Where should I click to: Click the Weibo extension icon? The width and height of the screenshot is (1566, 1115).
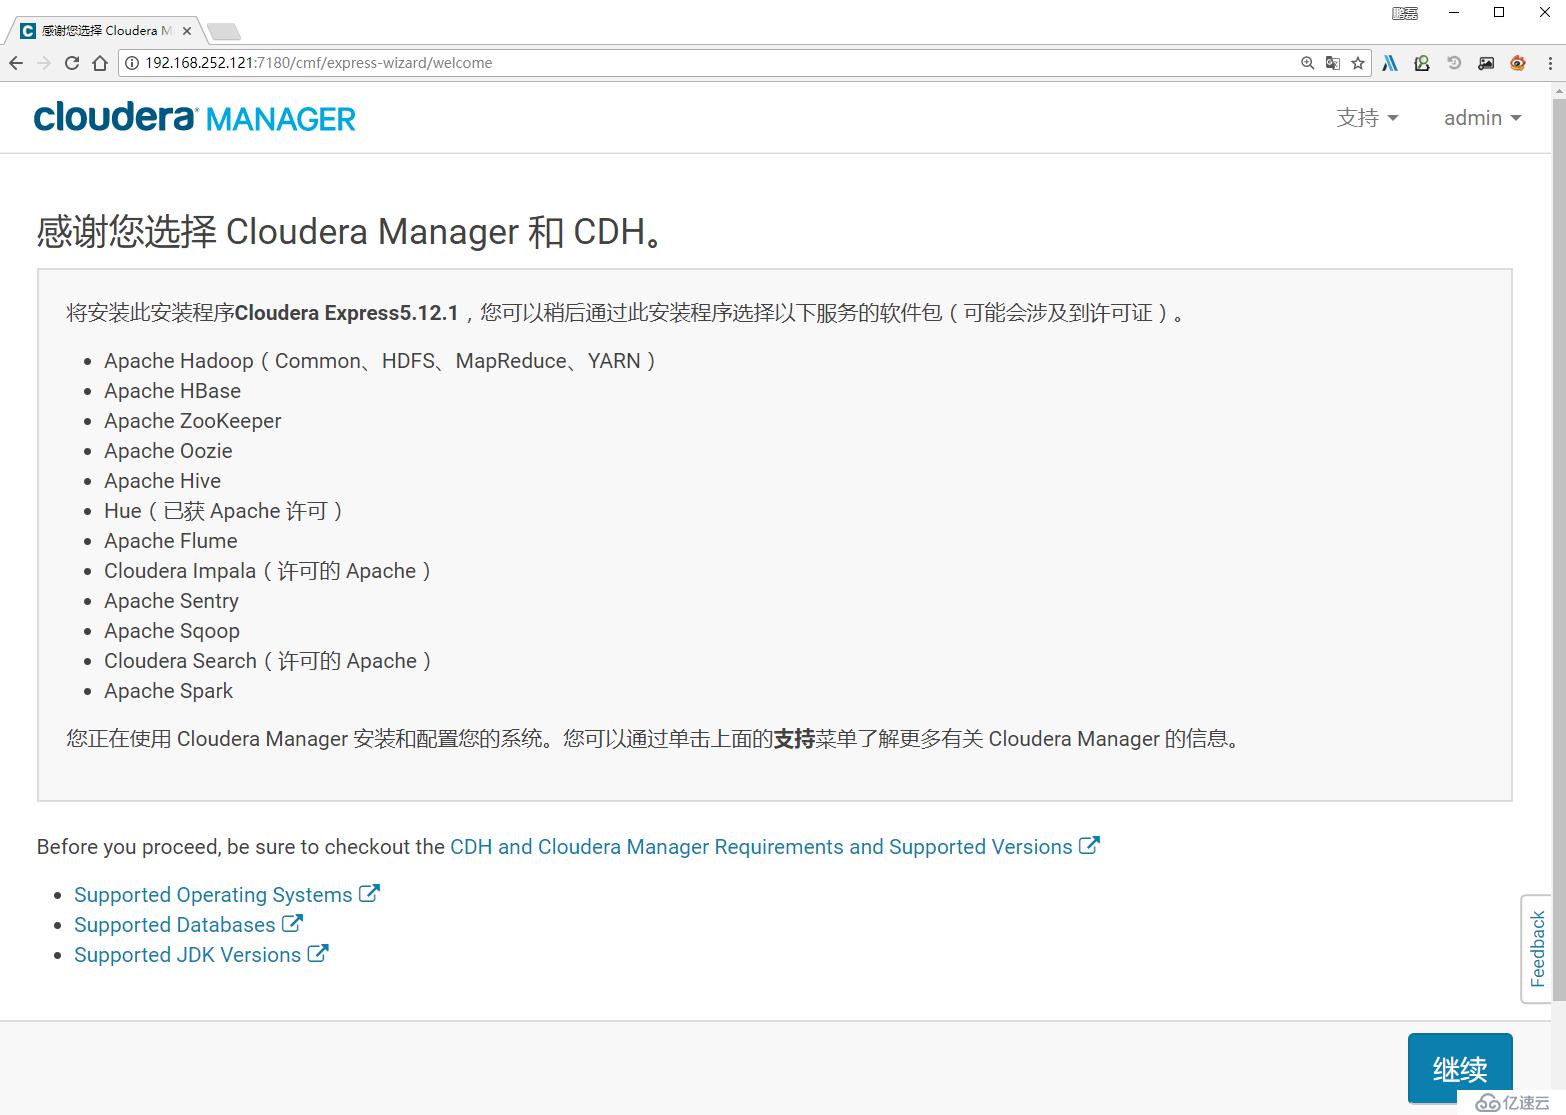tap(1518, 63)
